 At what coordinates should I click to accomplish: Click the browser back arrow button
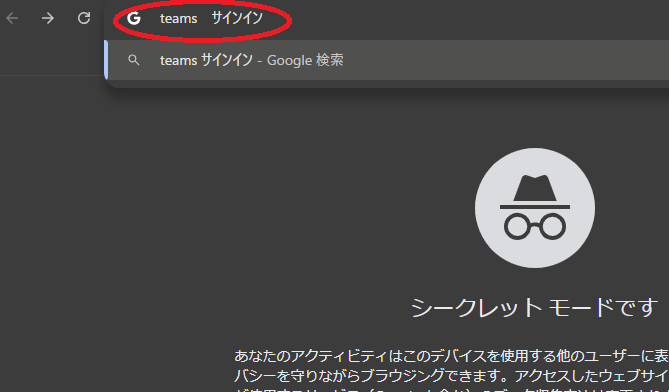[12, 18]
